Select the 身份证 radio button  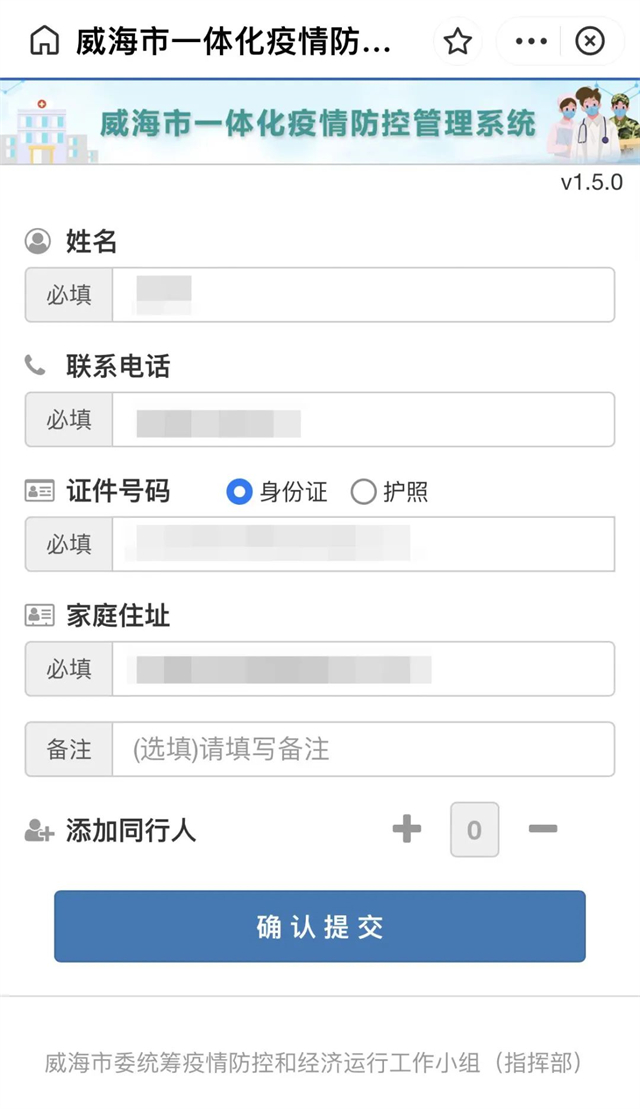(239, 492)
